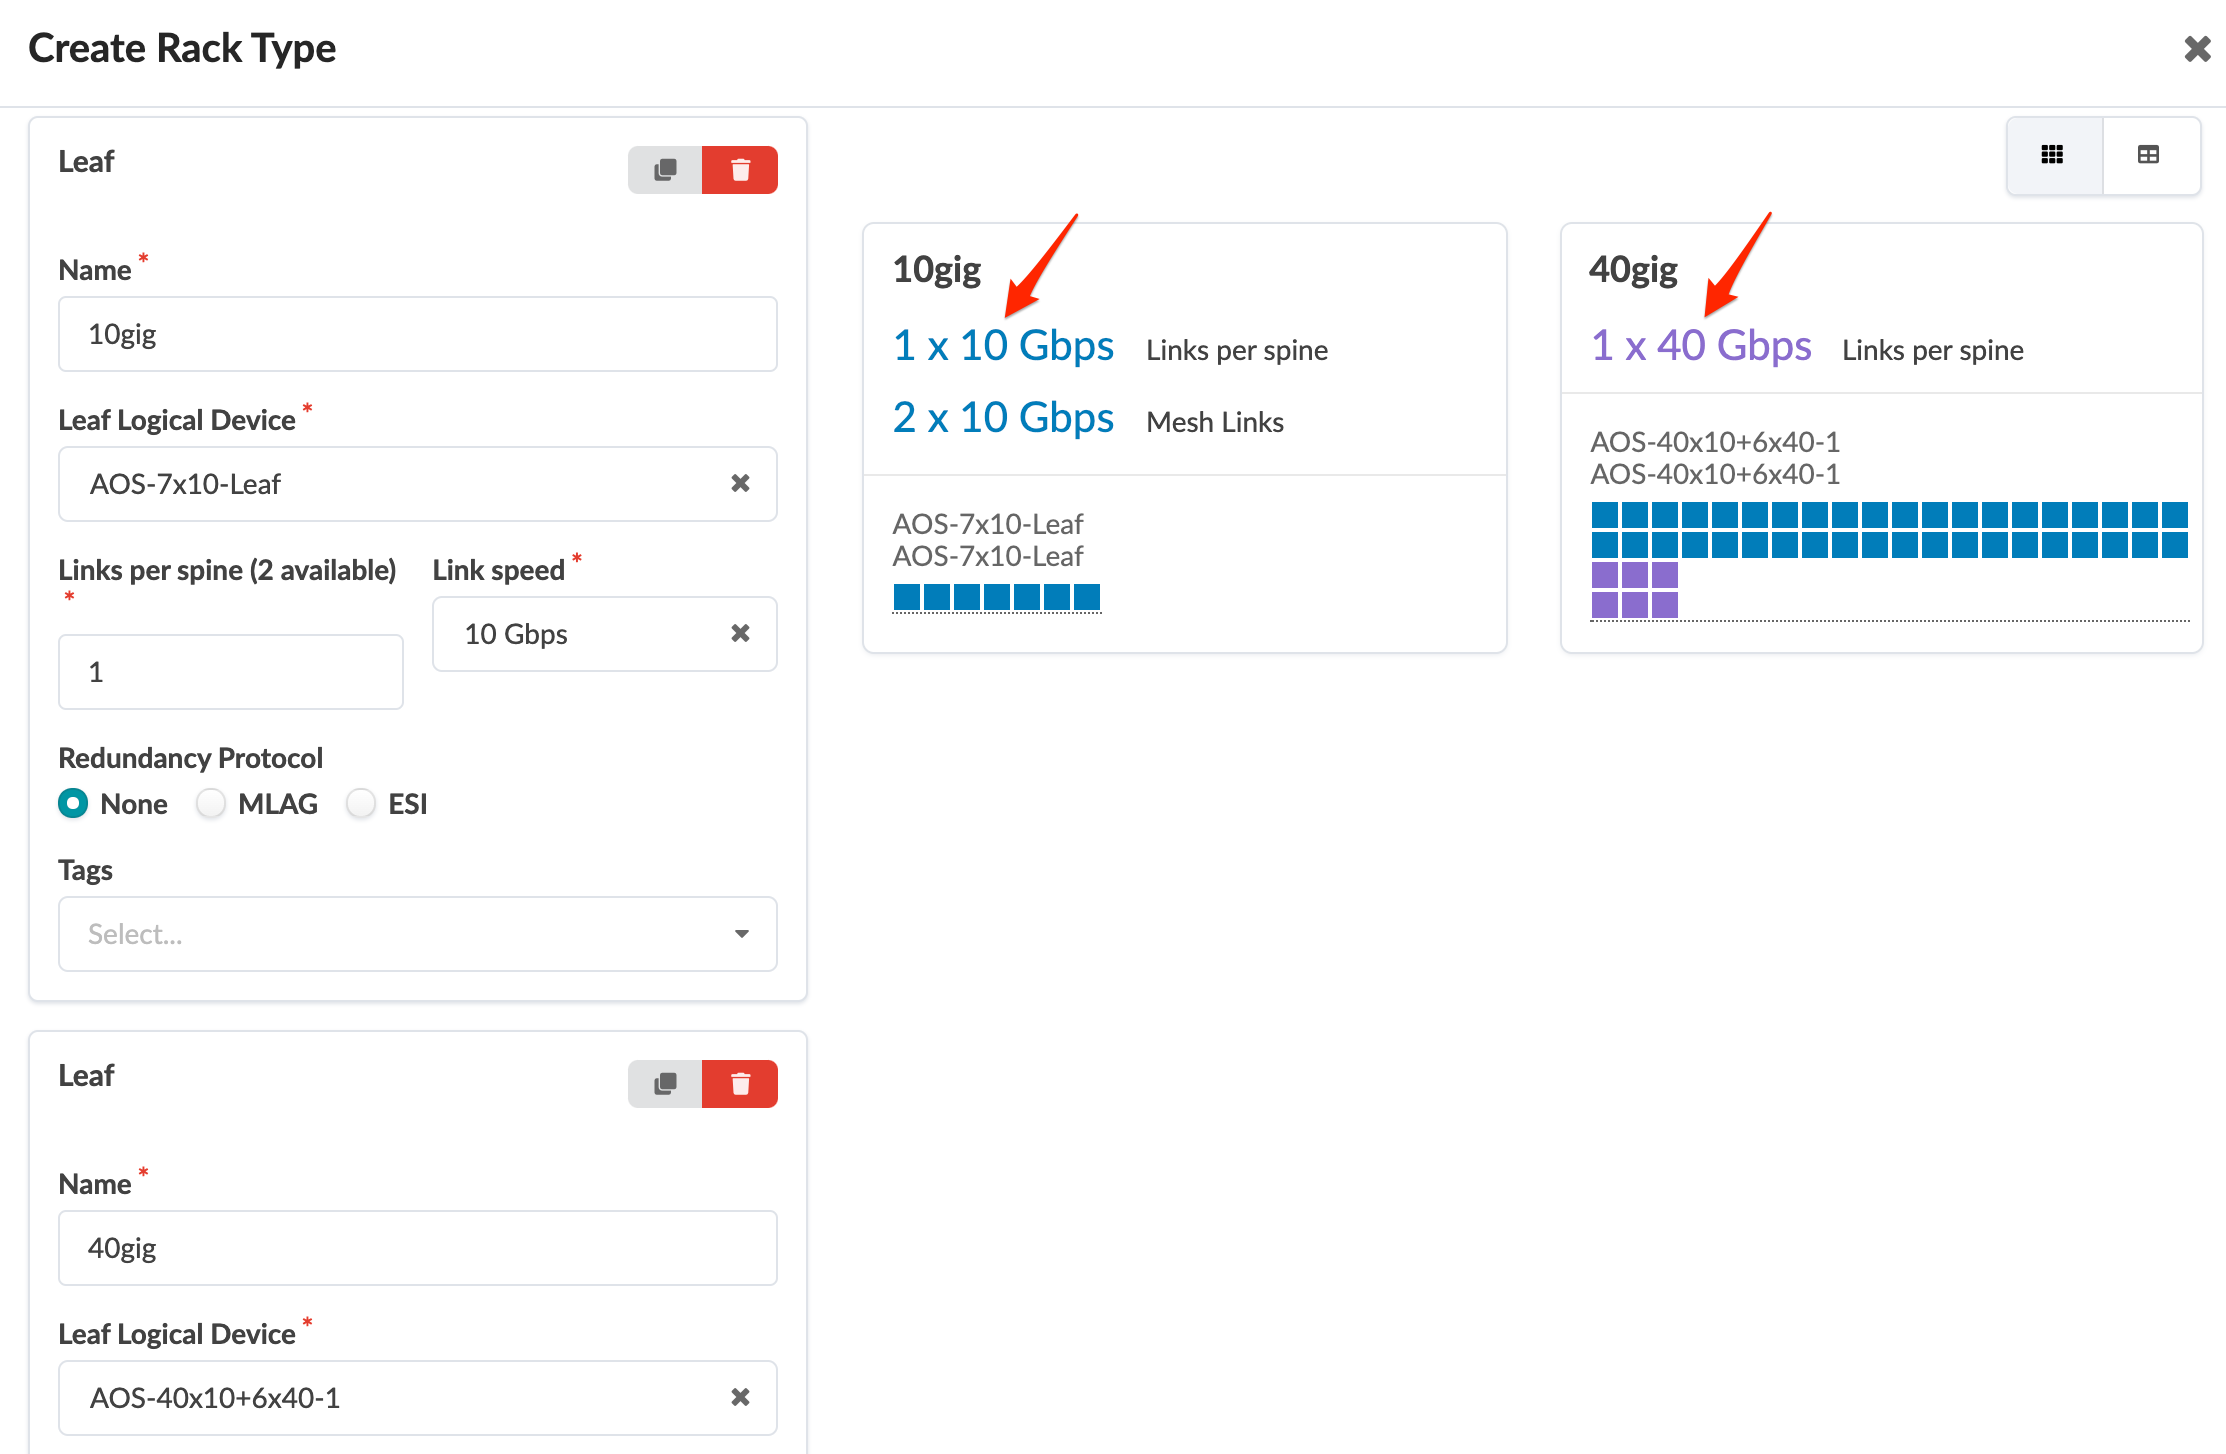
Task: Close the Create Rack Type dialog
Action: (2197, 48)
